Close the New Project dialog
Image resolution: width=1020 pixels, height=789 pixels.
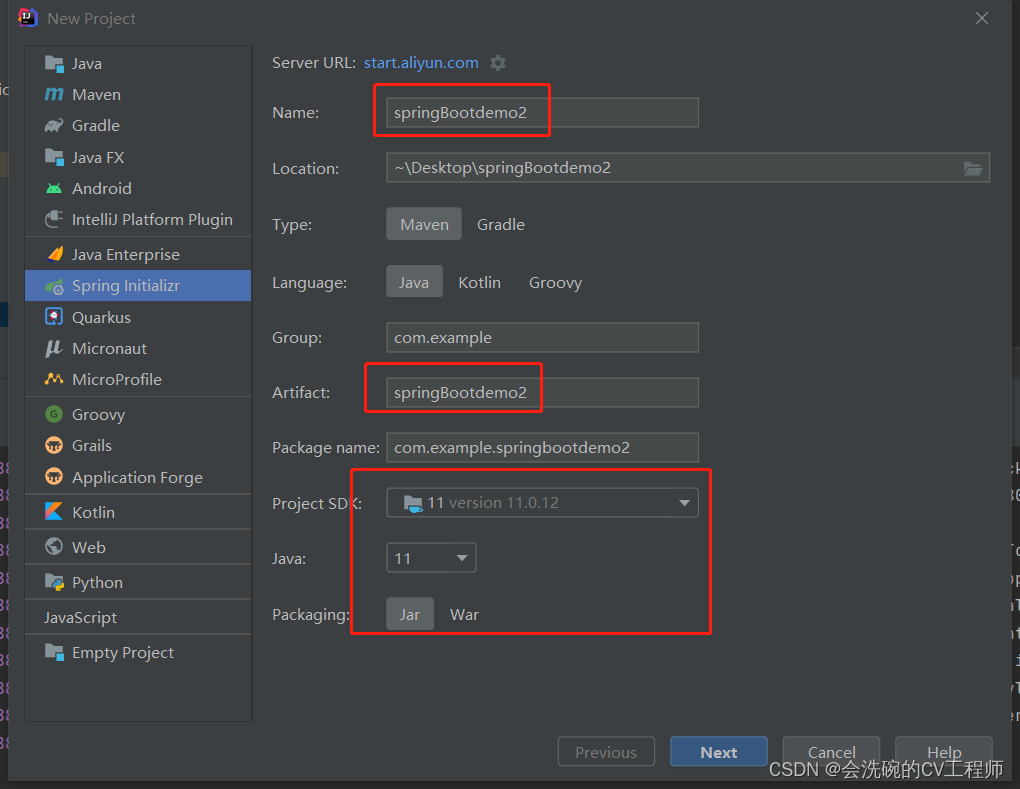click(982, 18)
